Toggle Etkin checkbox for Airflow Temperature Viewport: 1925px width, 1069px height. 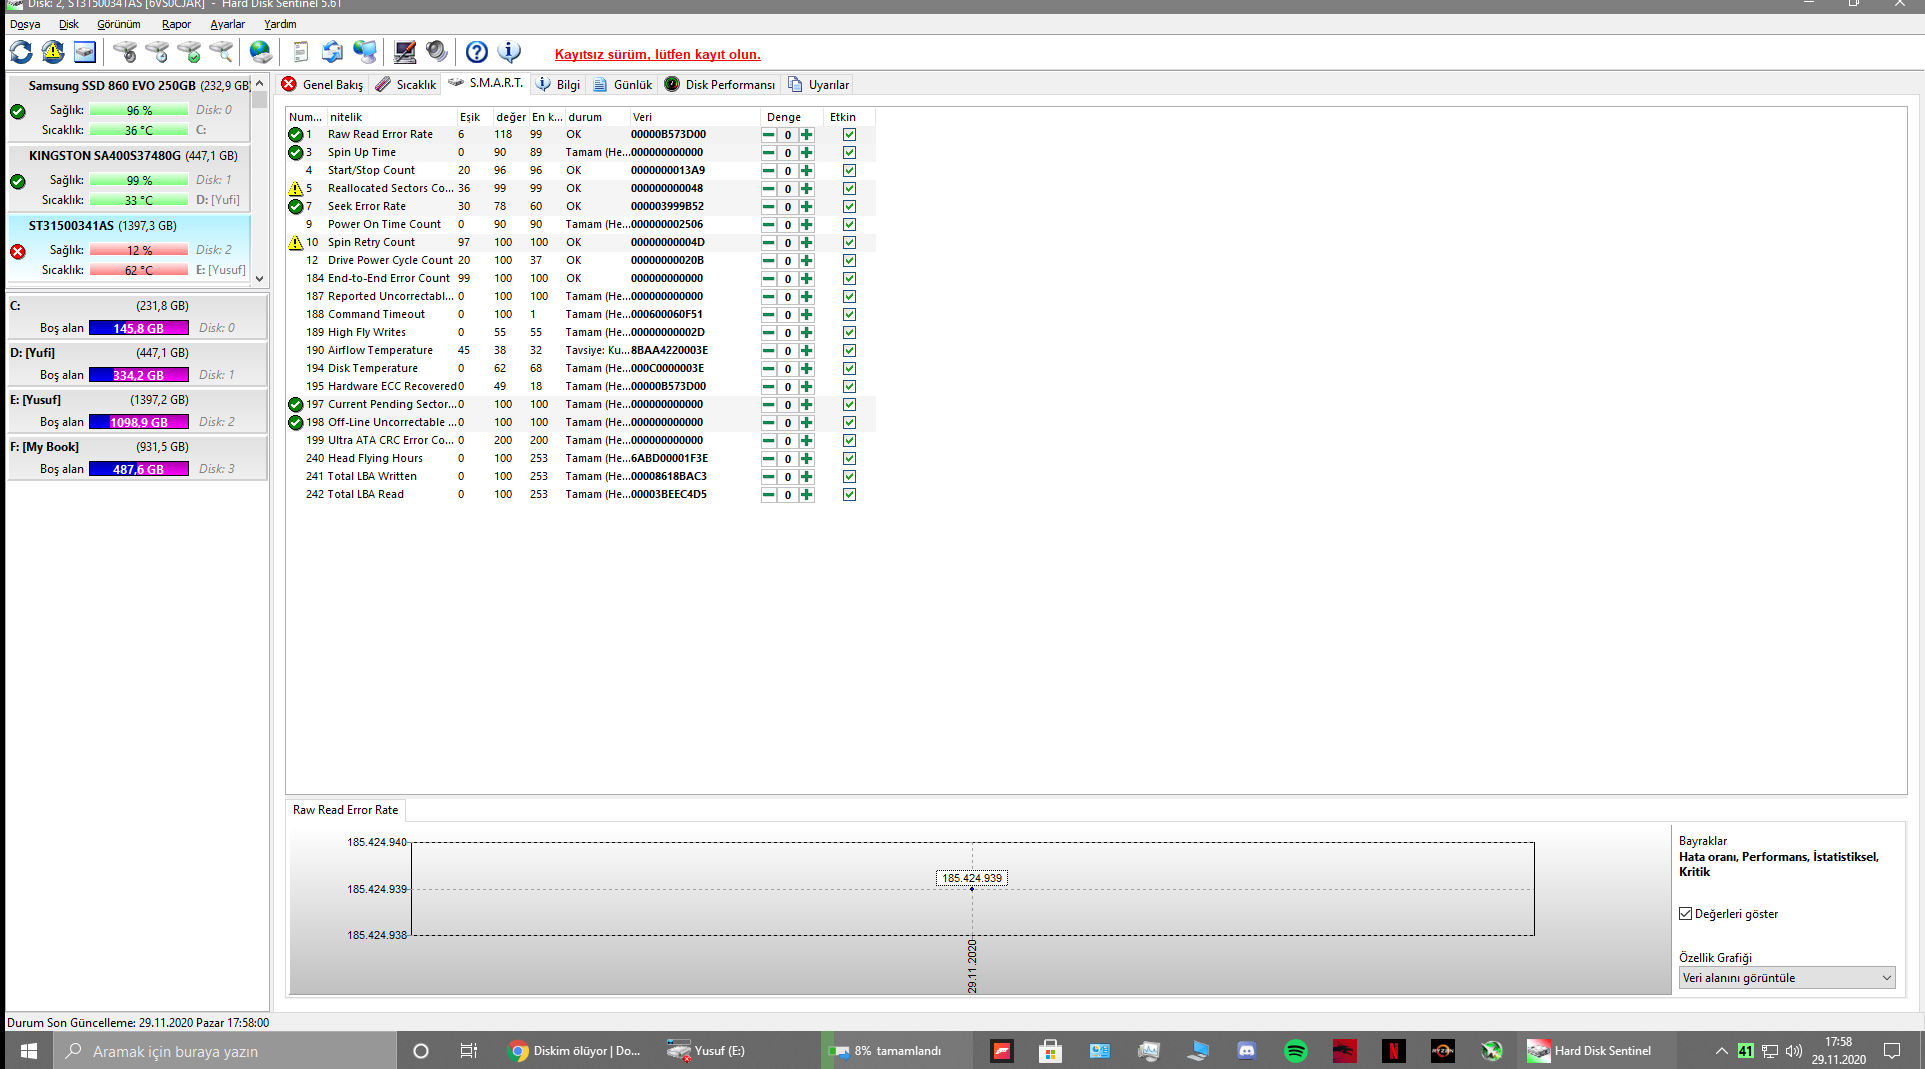pyautogui.click(x=849, y=351)
